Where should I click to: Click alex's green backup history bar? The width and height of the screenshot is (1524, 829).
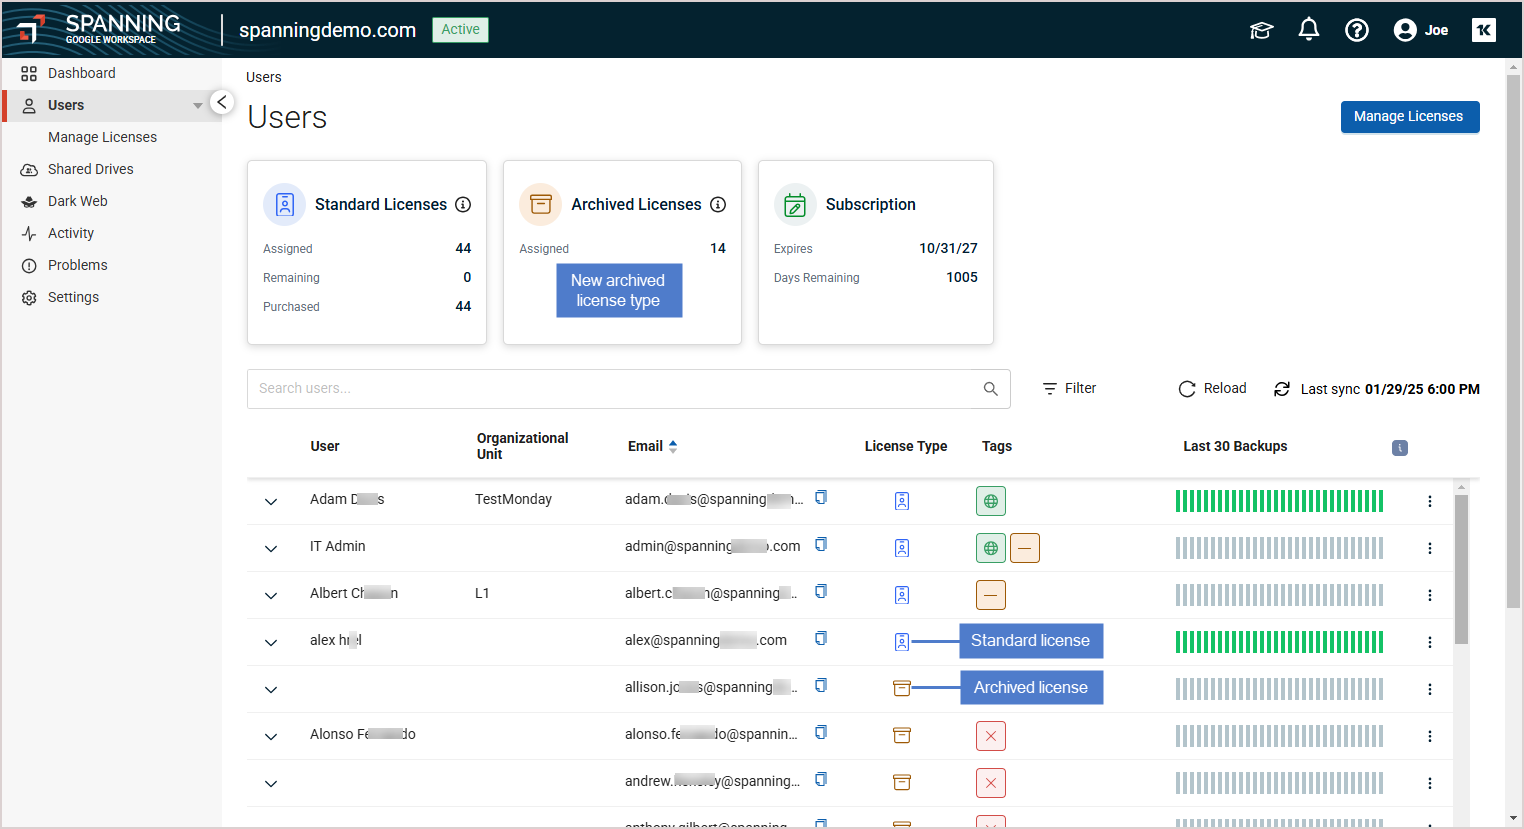pos(1280,642)
